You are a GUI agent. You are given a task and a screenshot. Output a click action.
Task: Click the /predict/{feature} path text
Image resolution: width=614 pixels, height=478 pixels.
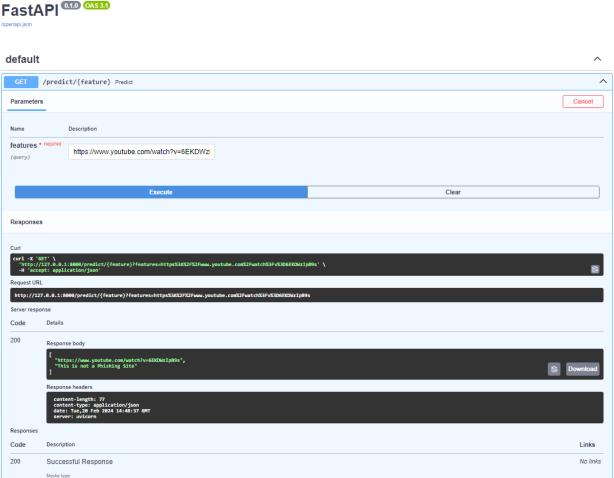click(x=77, y=82)
